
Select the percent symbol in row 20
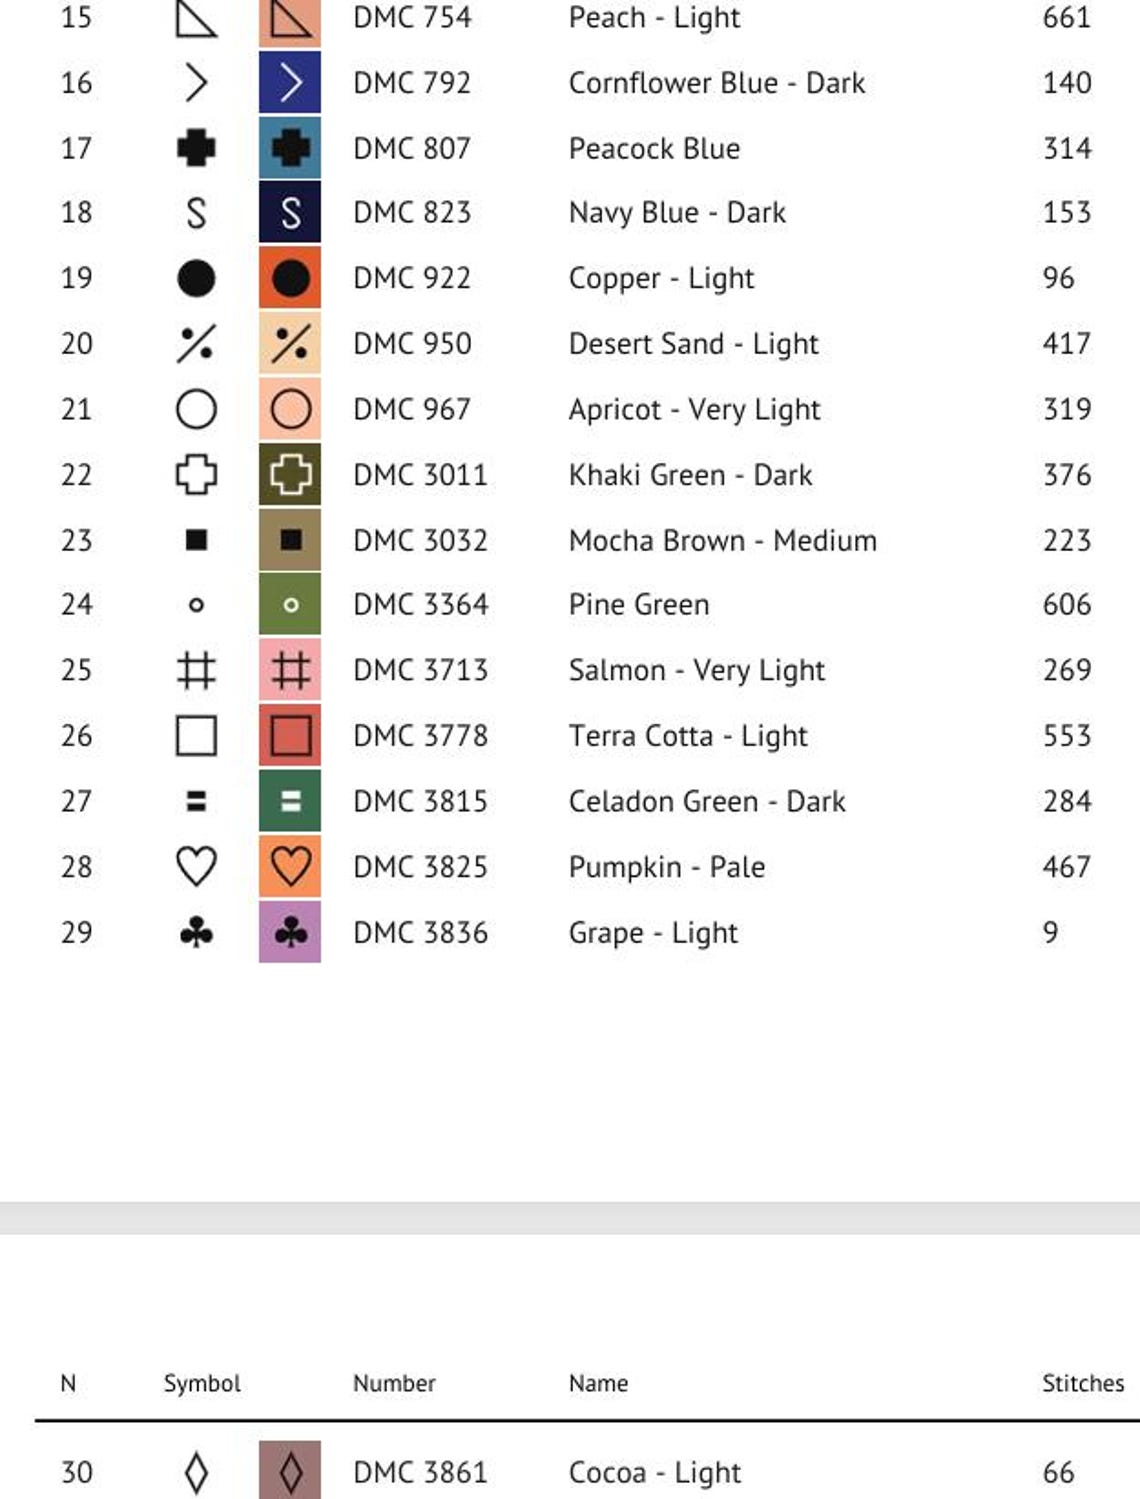(196, 343)
